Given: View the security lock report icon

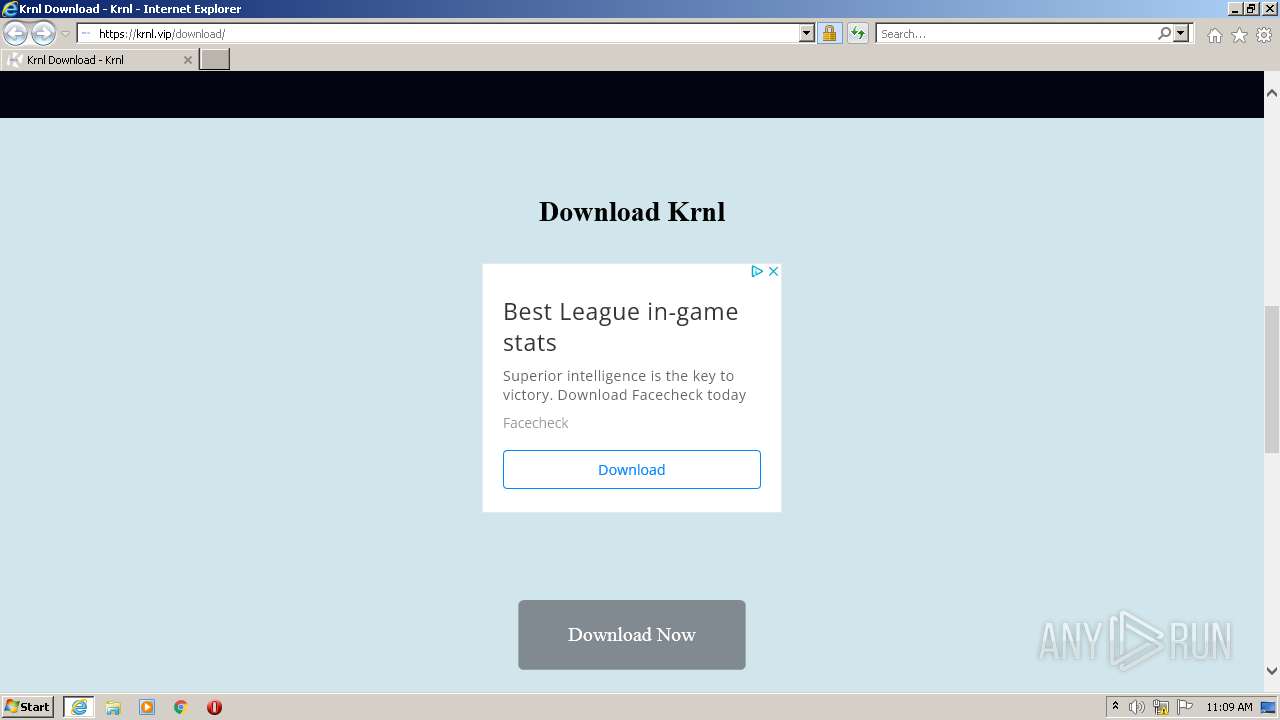Looking at the screenshot, I should [829, 33].
